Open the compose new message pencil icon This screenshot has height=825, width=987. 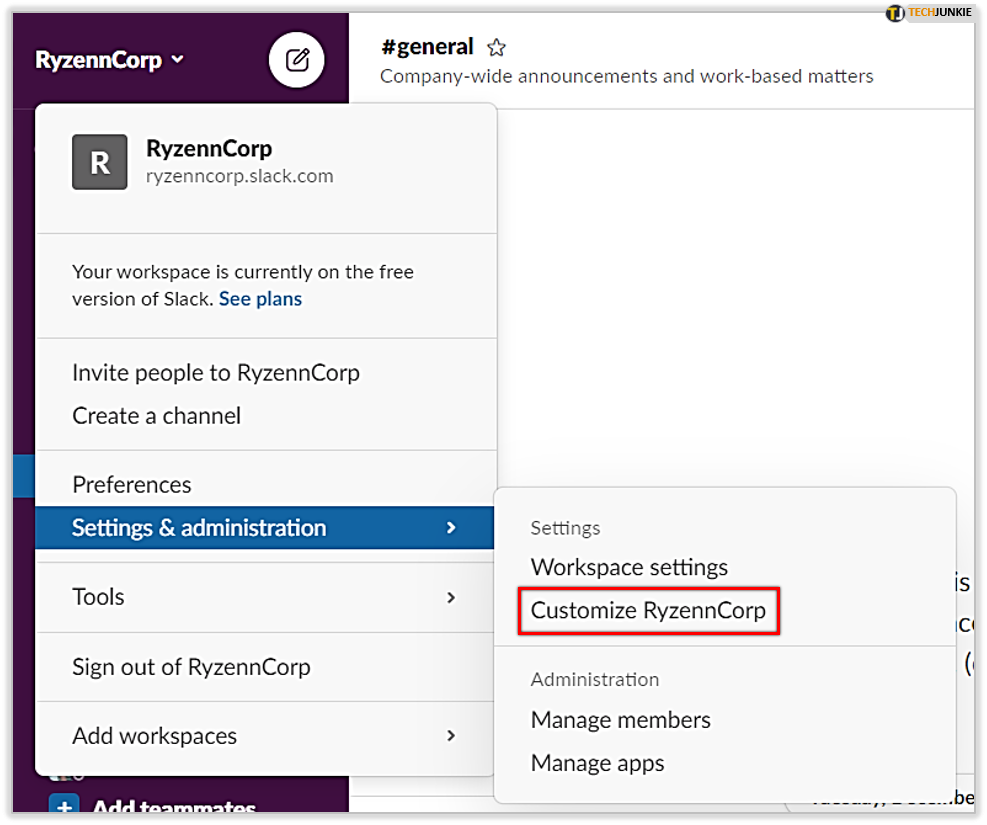(296, 59)
